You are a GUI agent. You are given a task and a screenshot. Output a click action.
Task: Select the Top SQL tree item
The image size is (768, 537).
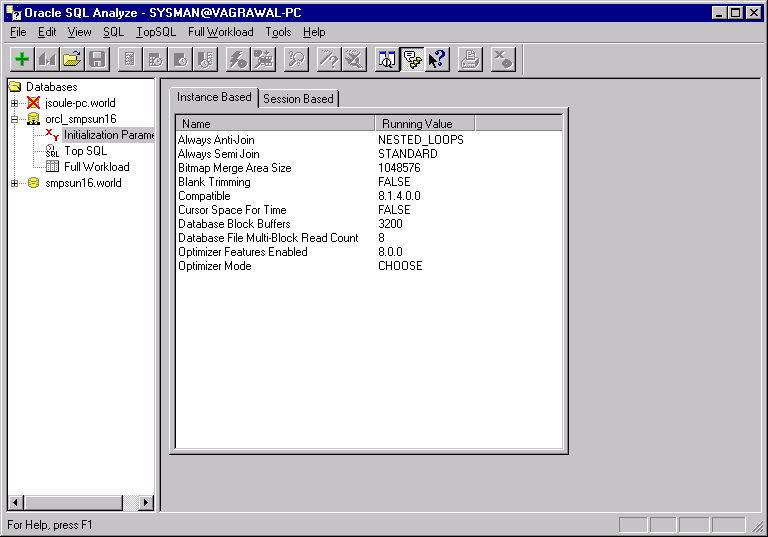[x=85, y=151]
